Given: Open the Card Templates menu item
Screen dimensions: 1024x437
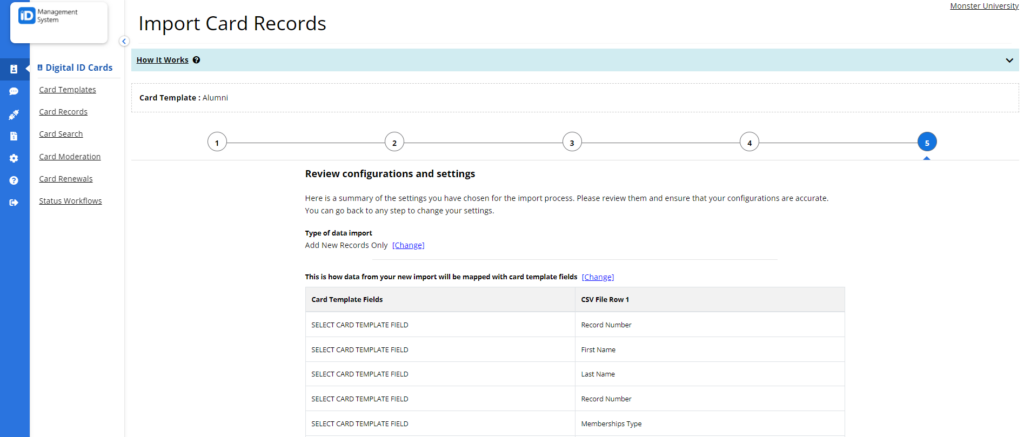Looking at the screenshot, I should pos(67,89).
